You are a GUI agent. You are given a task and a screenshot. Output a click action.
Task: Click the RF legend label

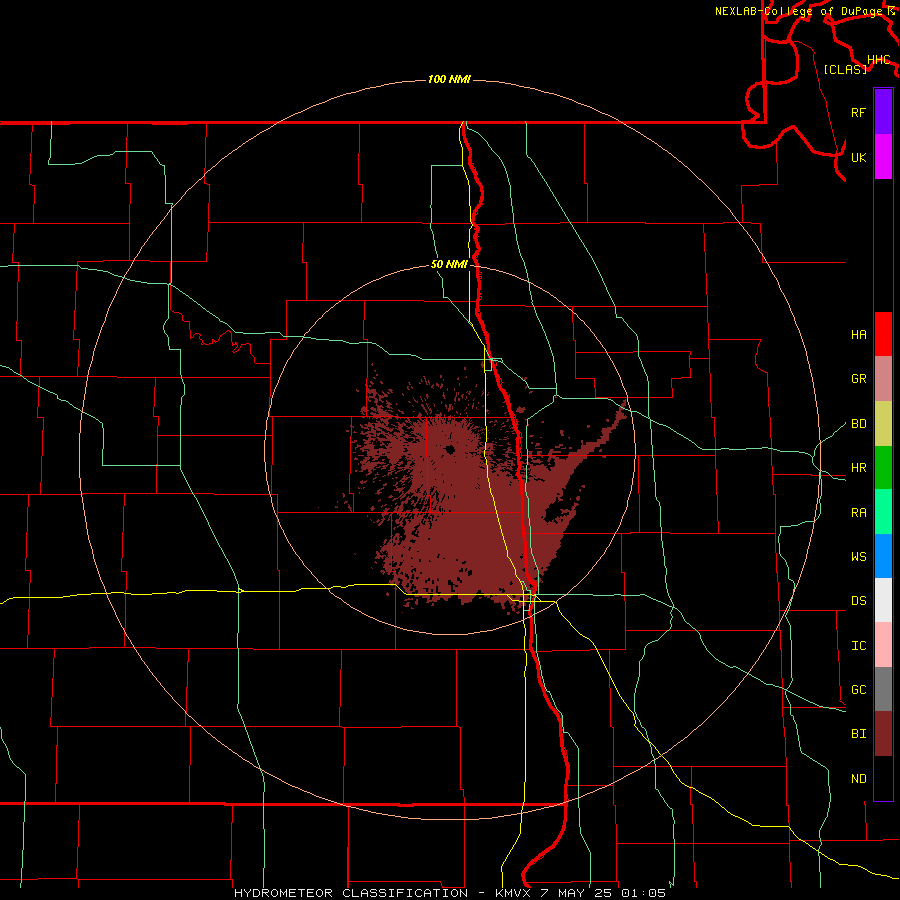[x=858, y=112]
